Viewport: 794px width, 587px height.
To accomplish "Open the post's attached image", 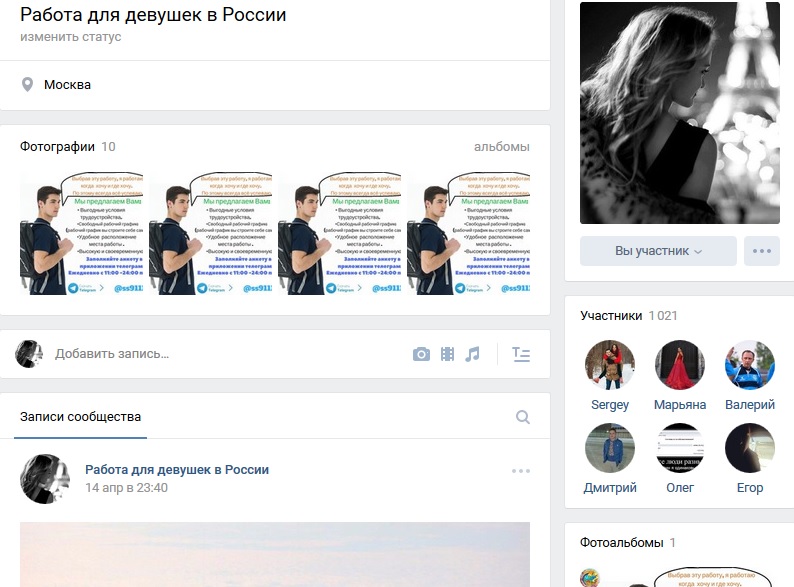I will pos(275,555).
